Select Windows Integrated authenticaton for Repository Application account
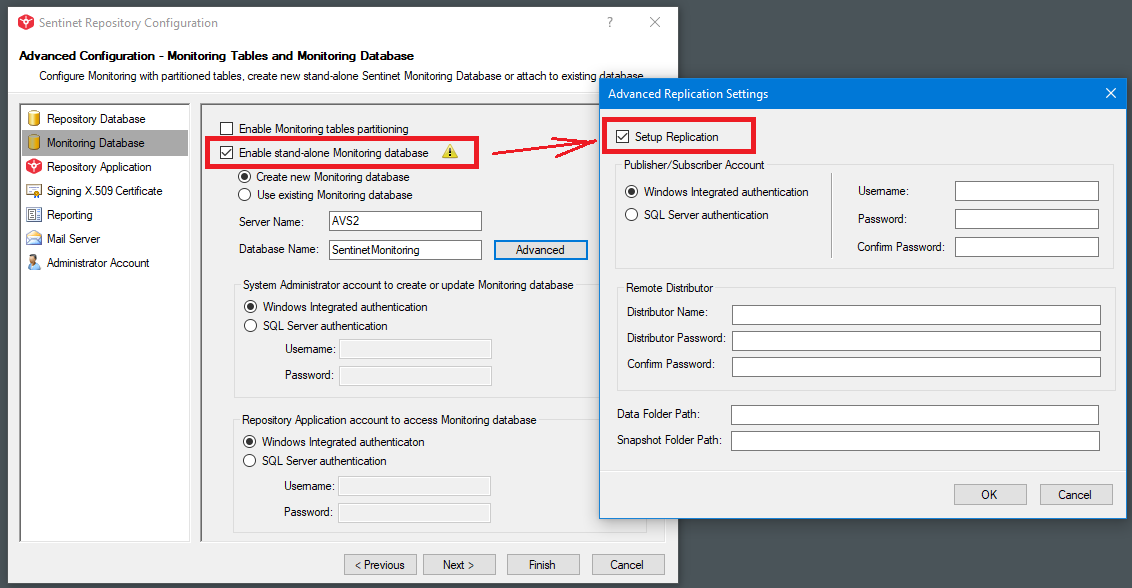Image resolution: width=1132 pixels, height=588 pixels. 250,441
